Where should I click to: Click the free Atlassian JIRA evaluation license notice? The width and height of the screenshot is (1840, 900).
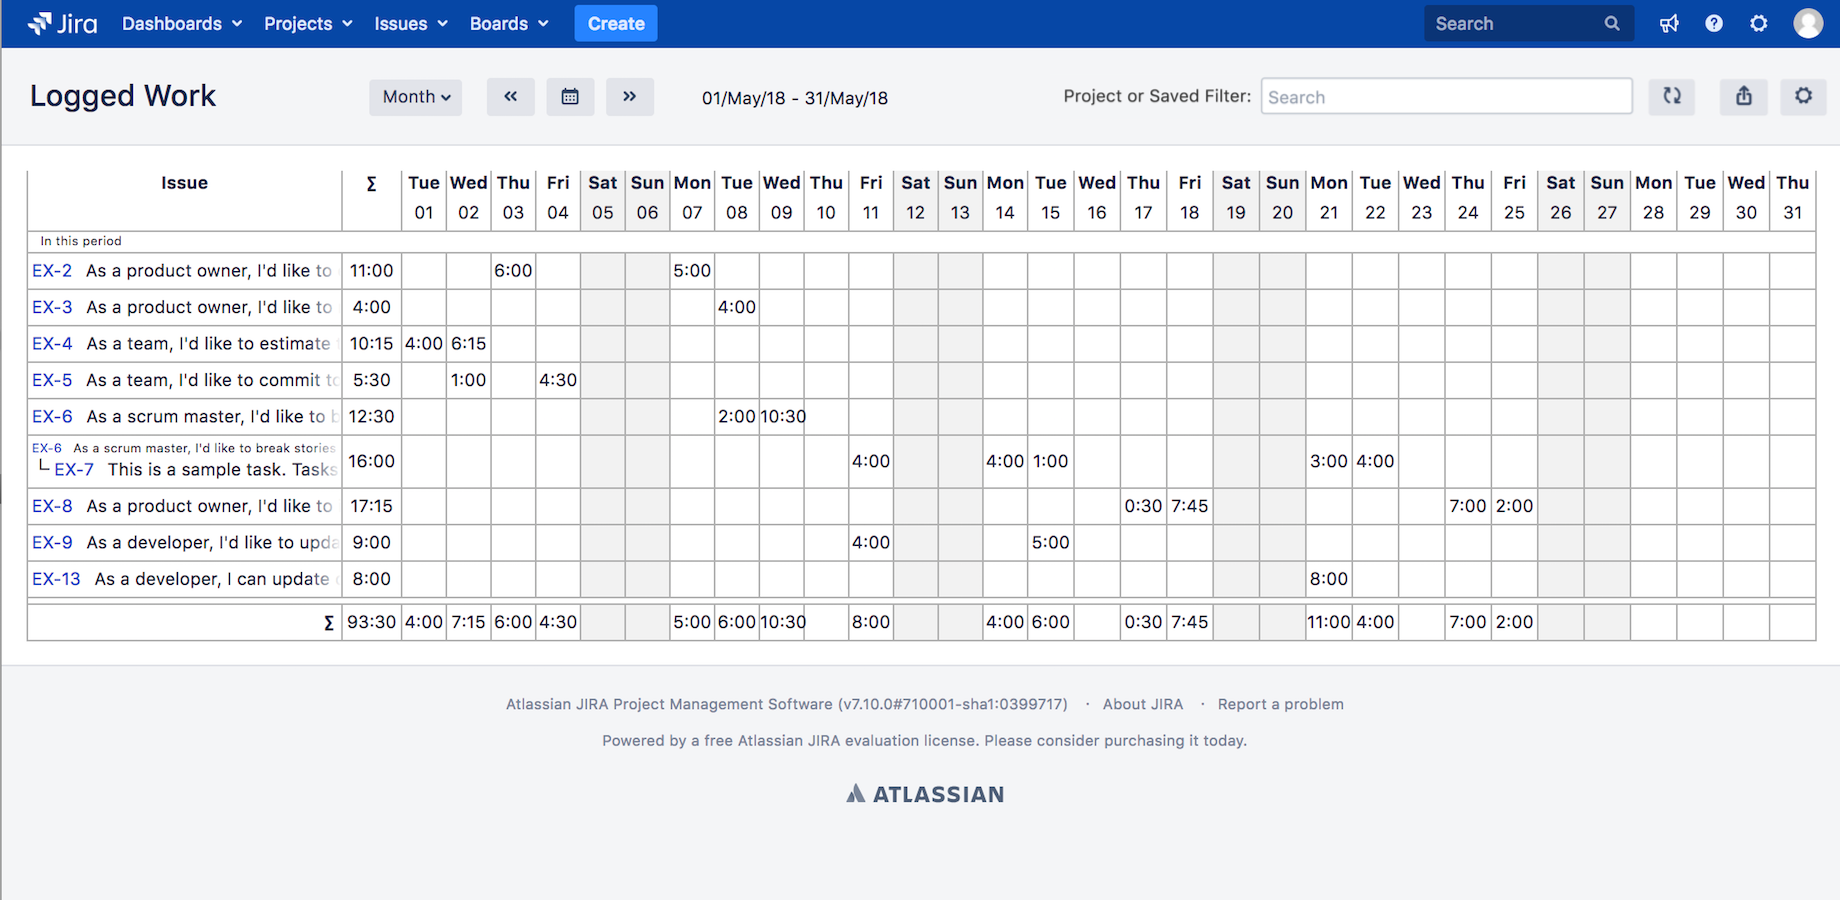[x=924, y=741]
